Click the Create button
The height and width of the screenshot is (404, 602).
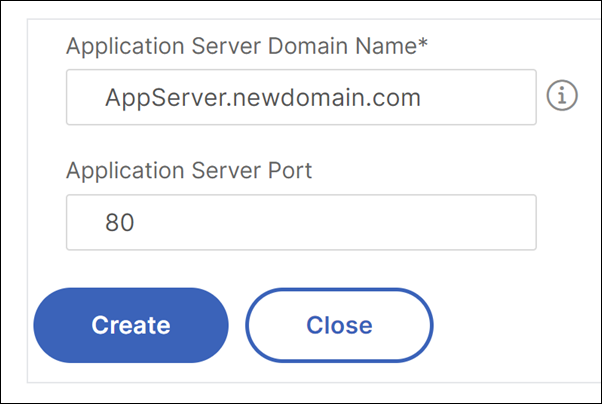point(131,325)
